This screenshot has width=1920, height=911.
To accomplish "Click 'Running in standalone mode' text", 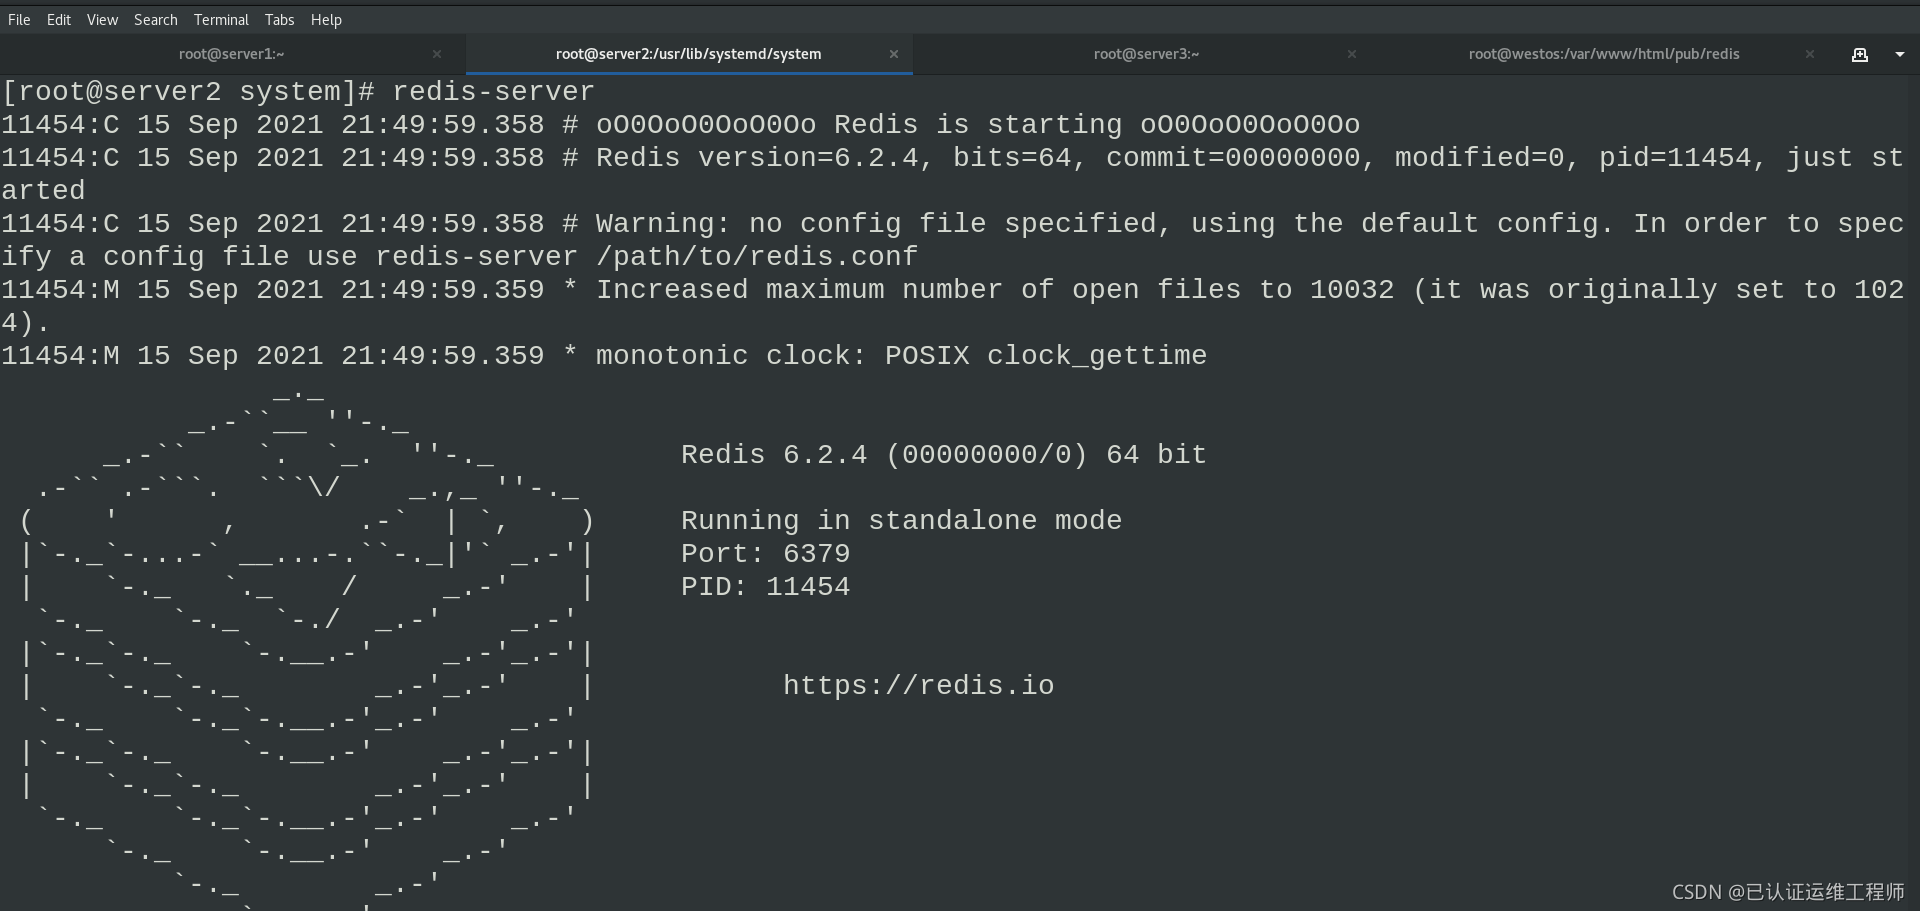I will (x=901, y=520).
